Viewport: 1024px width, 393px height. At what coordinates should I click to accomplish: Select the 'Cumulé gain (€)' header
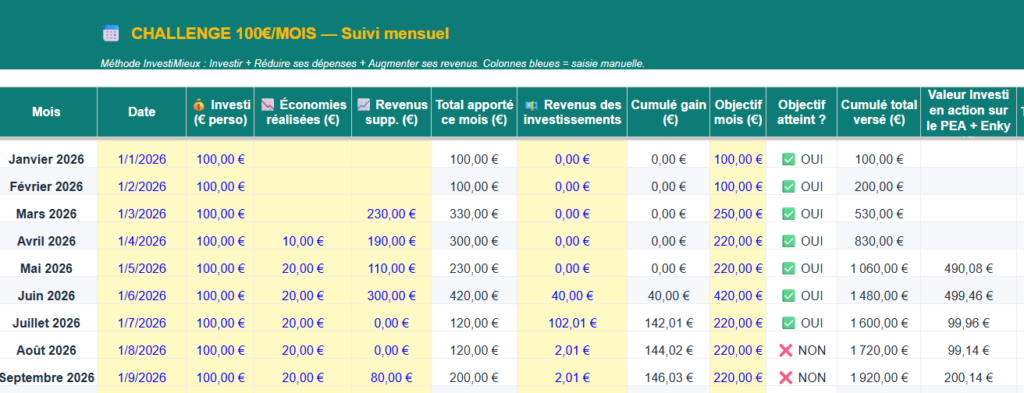coord(669,112)
